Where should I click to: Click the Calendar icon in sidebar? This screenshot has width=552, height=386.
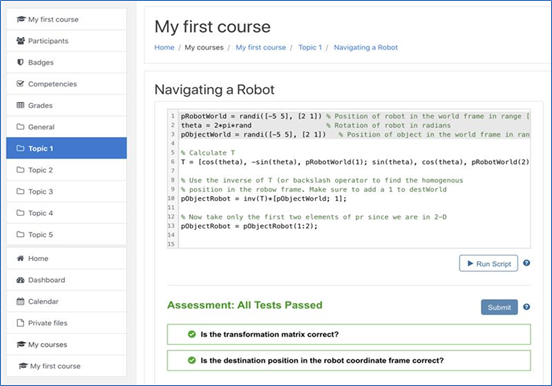pos(20,301)
